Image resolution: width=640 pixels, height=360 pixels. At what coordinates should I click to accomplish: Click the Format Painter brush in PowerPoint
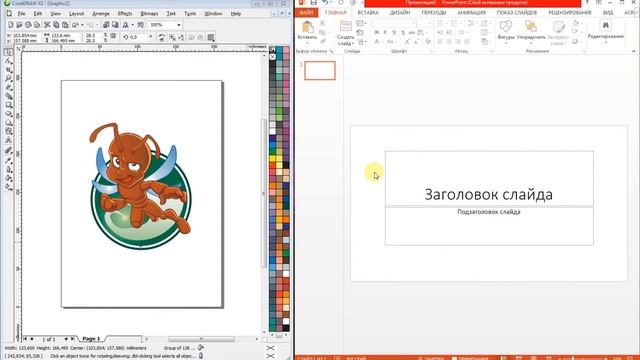[x=323, y=42]
